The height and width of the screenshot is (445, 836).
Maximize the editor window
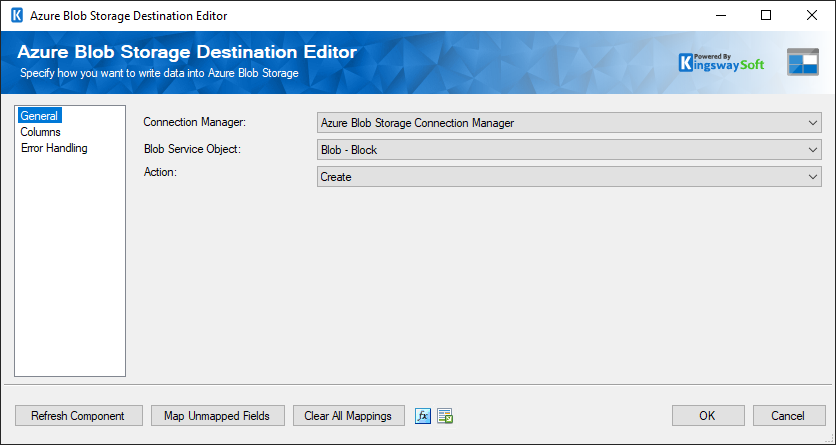coord(766,15)
